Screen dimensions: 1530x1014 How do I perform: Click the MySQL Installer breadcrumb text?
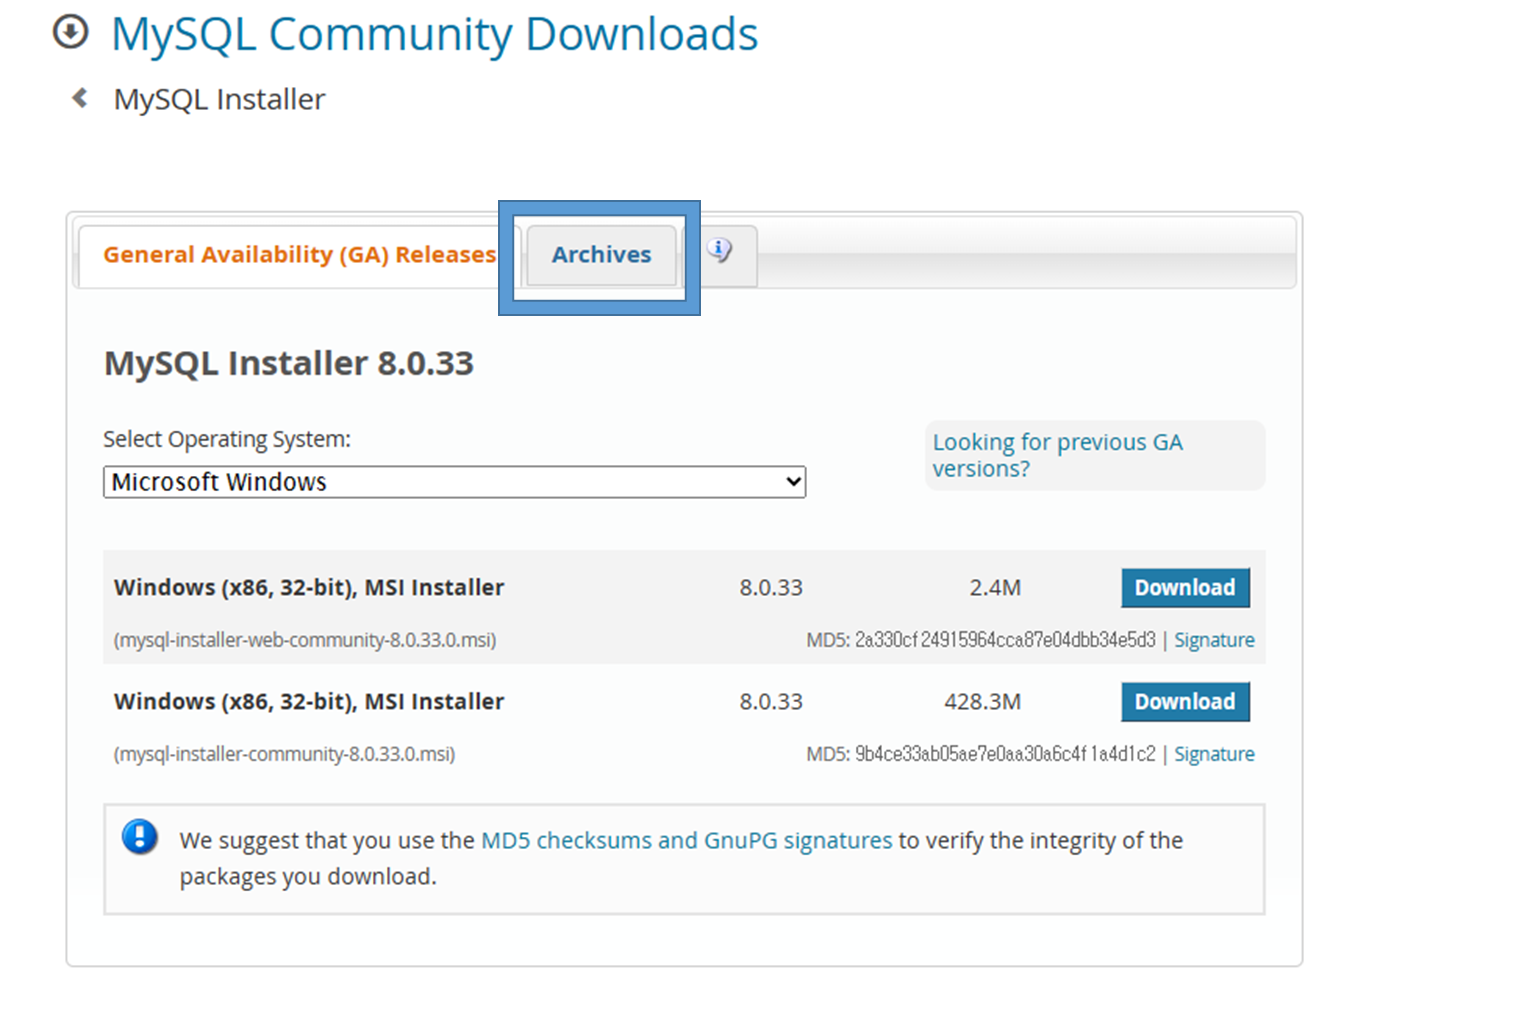pos(219,99)
